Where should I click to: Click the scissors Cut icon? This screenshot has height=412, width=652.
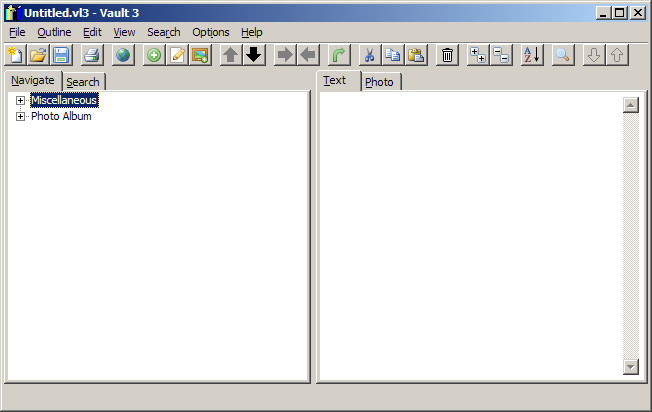[x=369, y=55]
